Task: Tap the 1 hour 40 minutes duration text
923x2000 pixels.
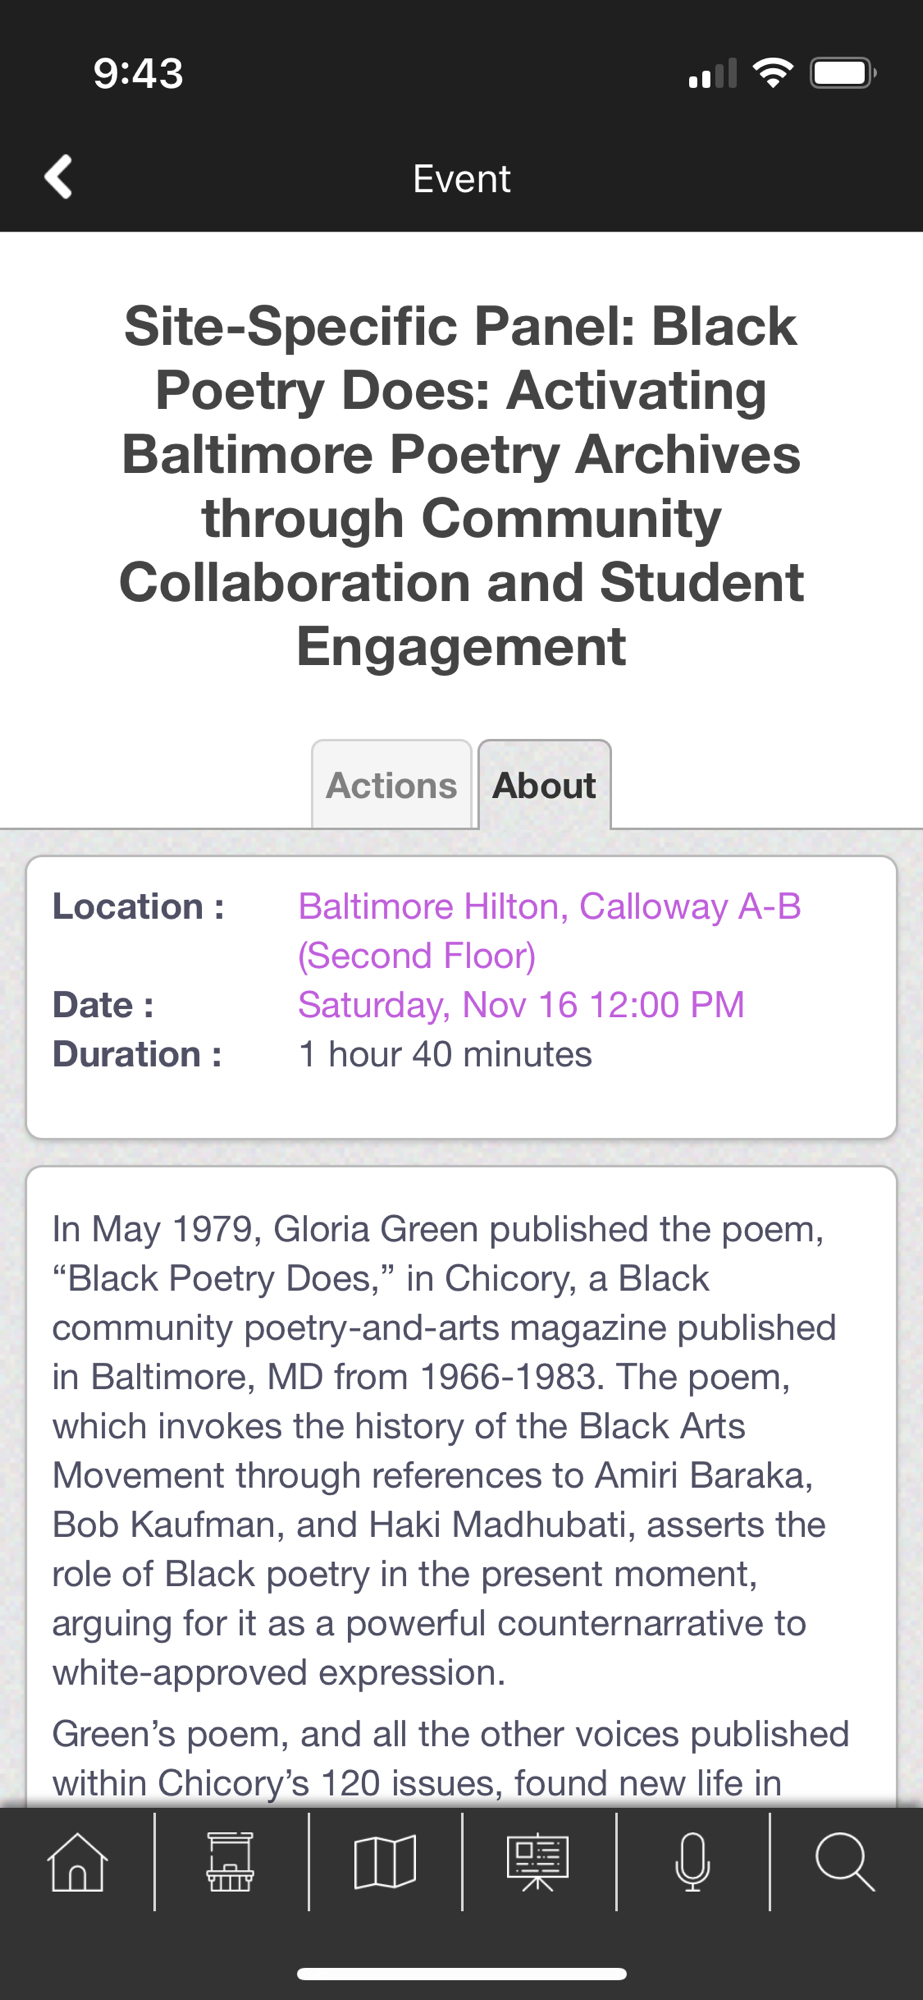Action: coord(445,1054)
